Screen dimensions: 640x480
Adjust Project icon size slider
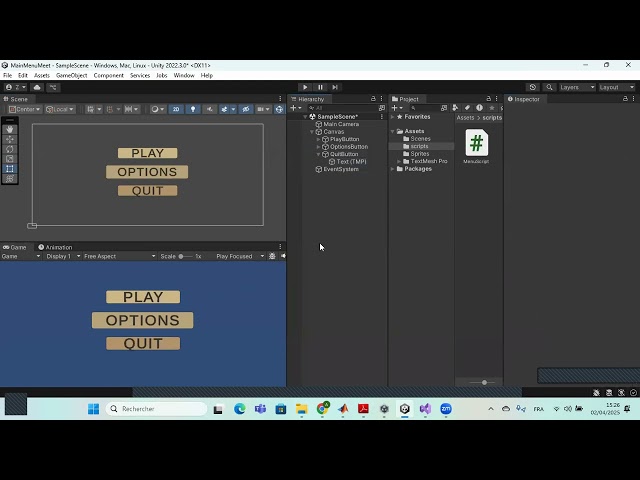pyautogui.click(x=482, y=382)
